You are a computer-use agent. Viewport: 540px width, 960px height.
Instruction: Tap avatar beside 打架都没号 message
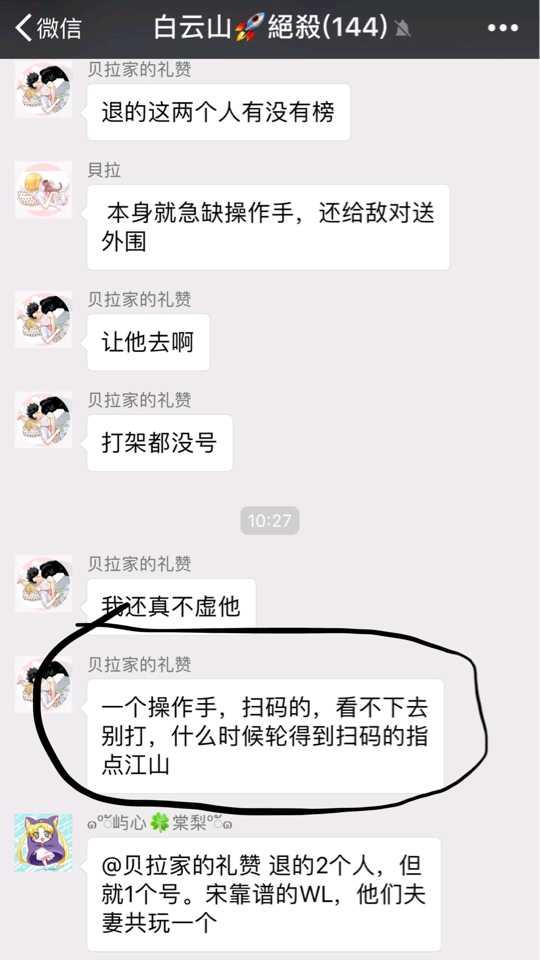point(43,420)
